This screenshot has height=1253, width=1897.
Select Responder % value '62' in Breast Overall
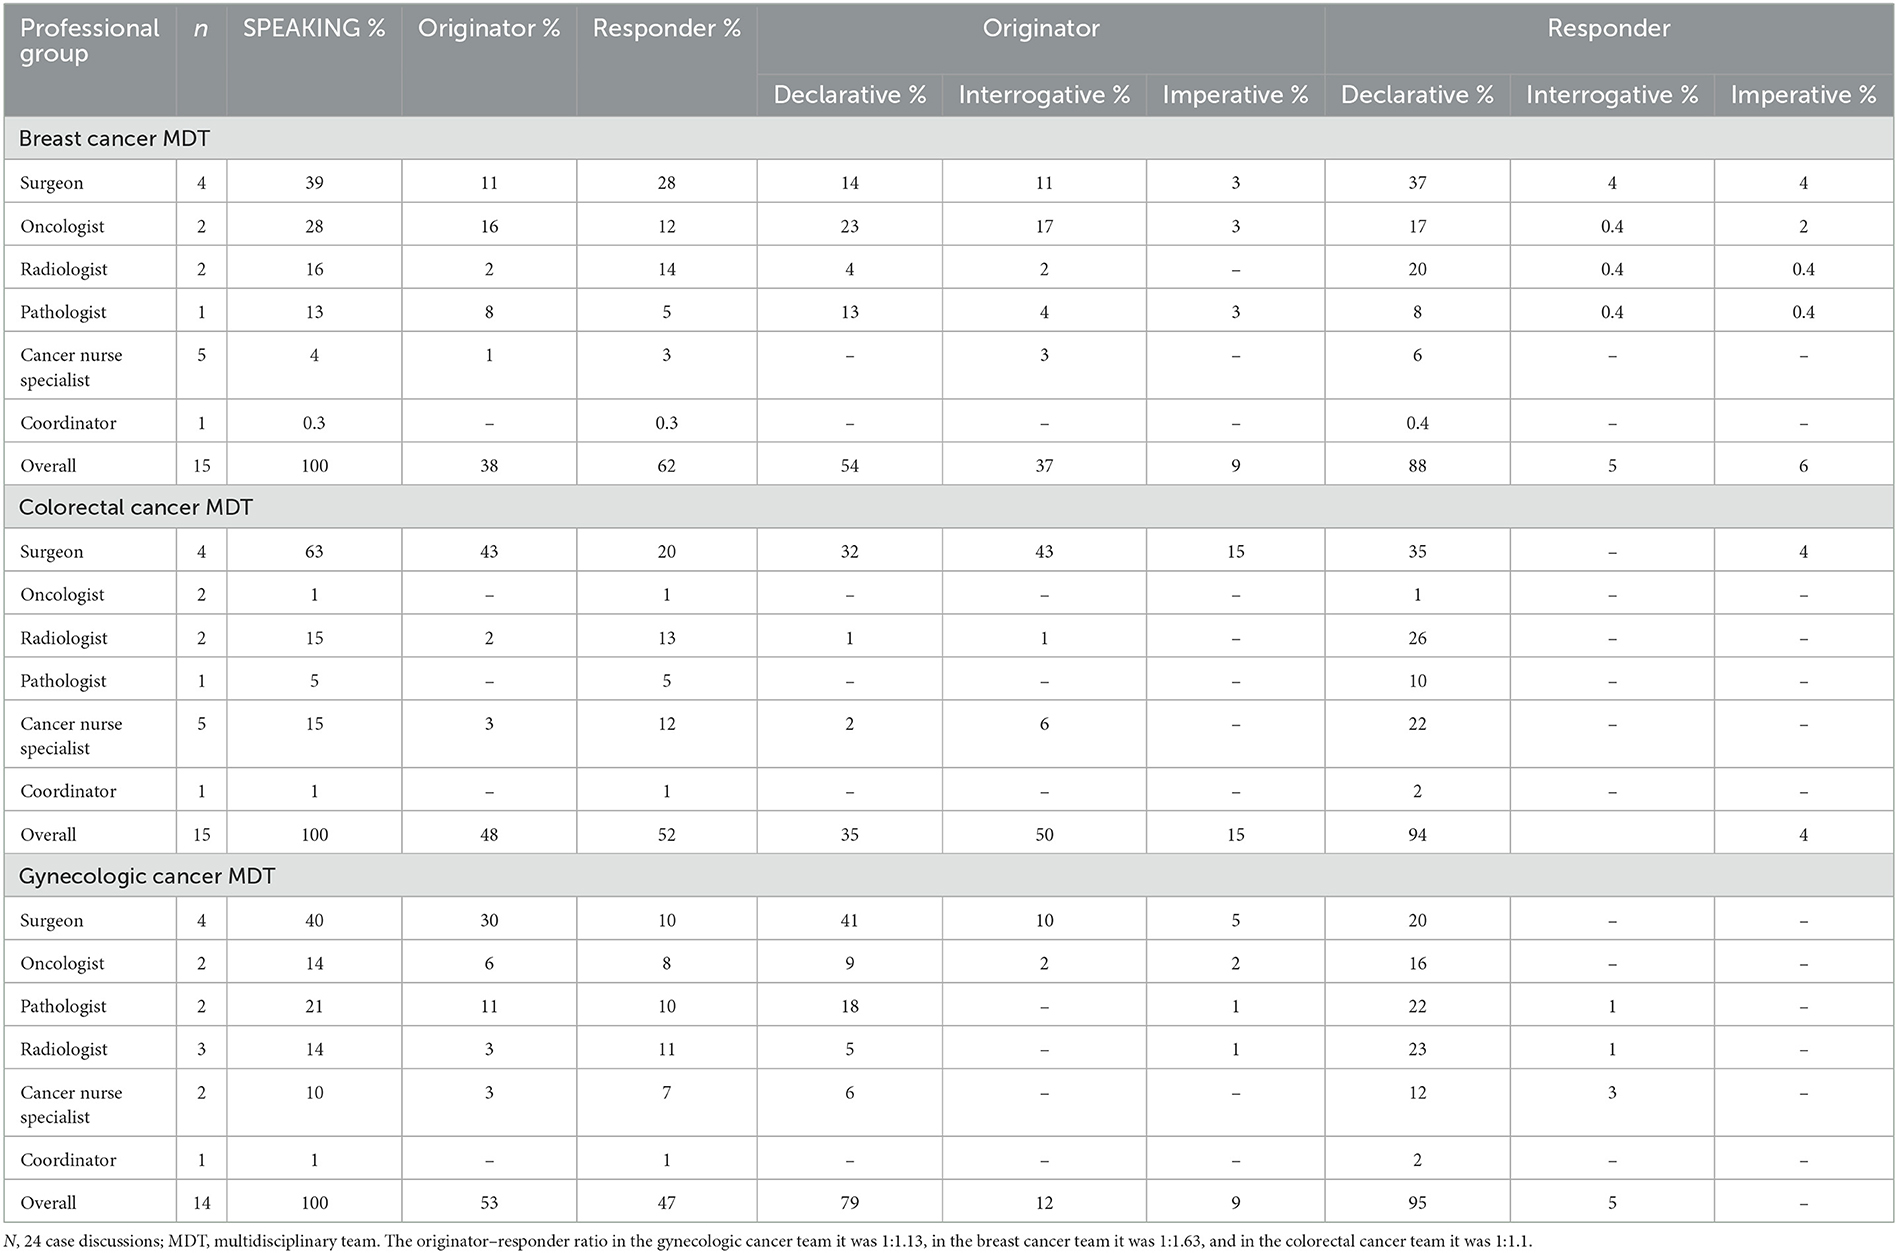667,466
